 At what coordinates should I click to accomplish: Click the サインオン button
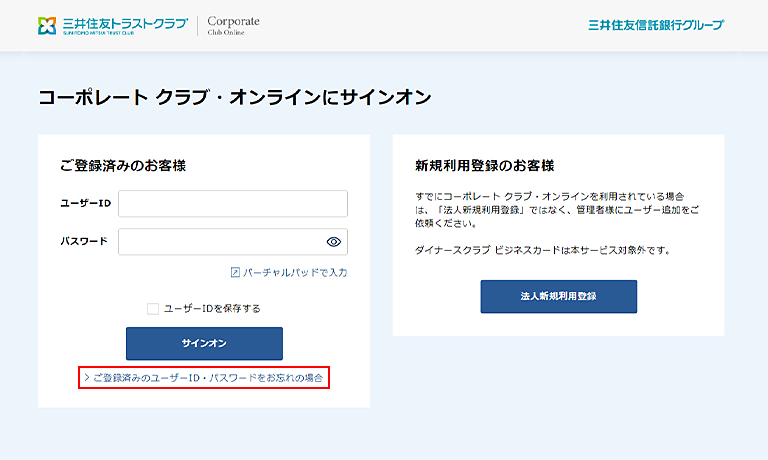pos(204,343)
